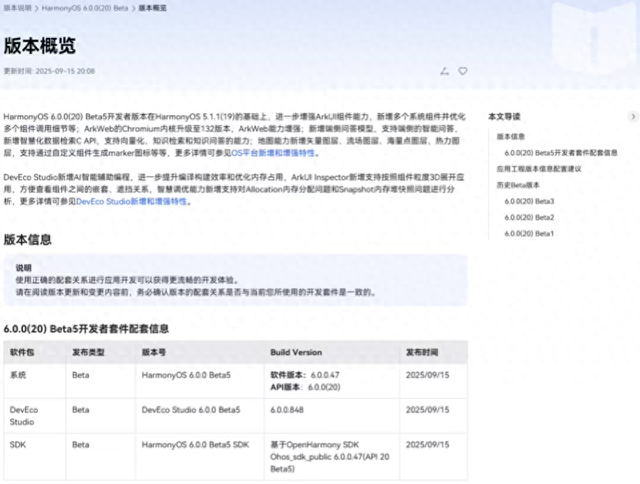This screenshot has height=484, width=640.
Task: Click 2025/09/15 date in 系统 row
Action: [427, 375]
